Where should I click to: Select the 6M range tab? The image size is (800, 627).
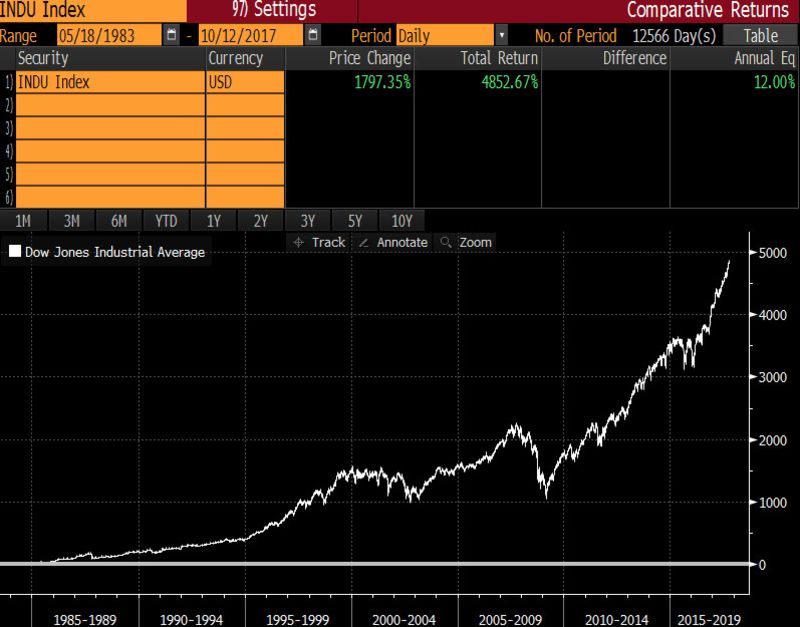[119, 221]
